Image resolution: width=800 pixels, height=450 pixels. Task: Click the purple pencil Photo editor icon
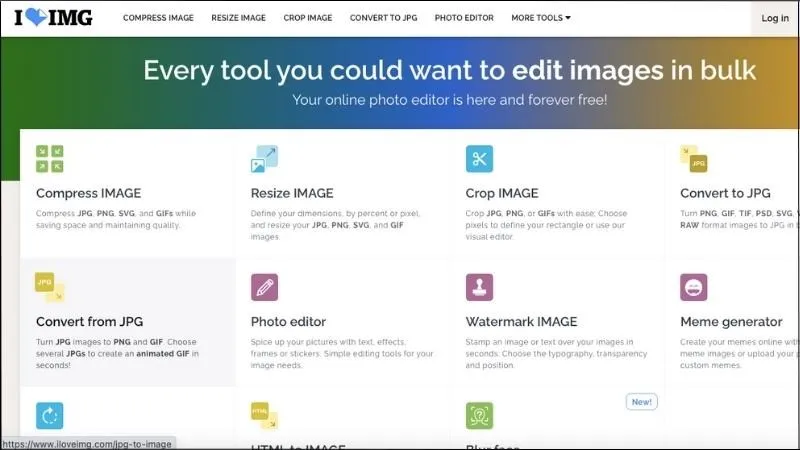(264, 288)
